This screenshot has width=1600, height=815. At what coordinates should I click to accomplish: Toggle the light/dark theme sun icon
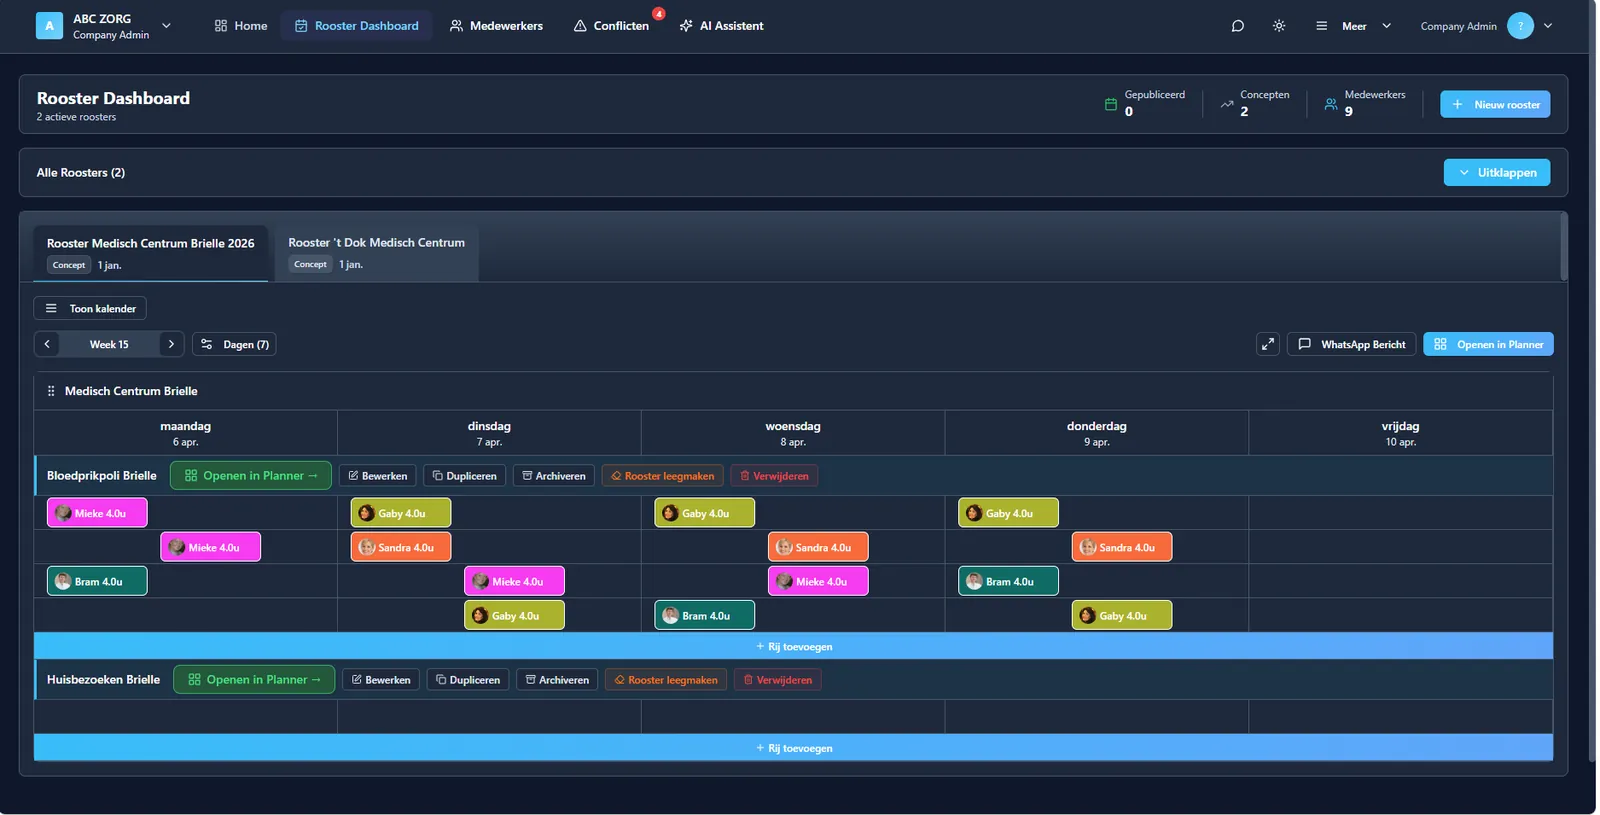coord(1279,26)
